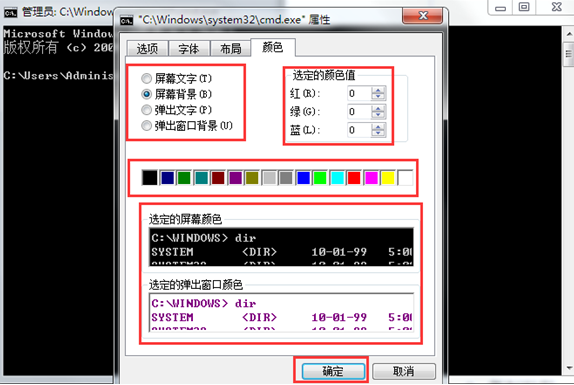
Task: Click scroll down arrow in cmd window
Action: click(x=569, y=368)
